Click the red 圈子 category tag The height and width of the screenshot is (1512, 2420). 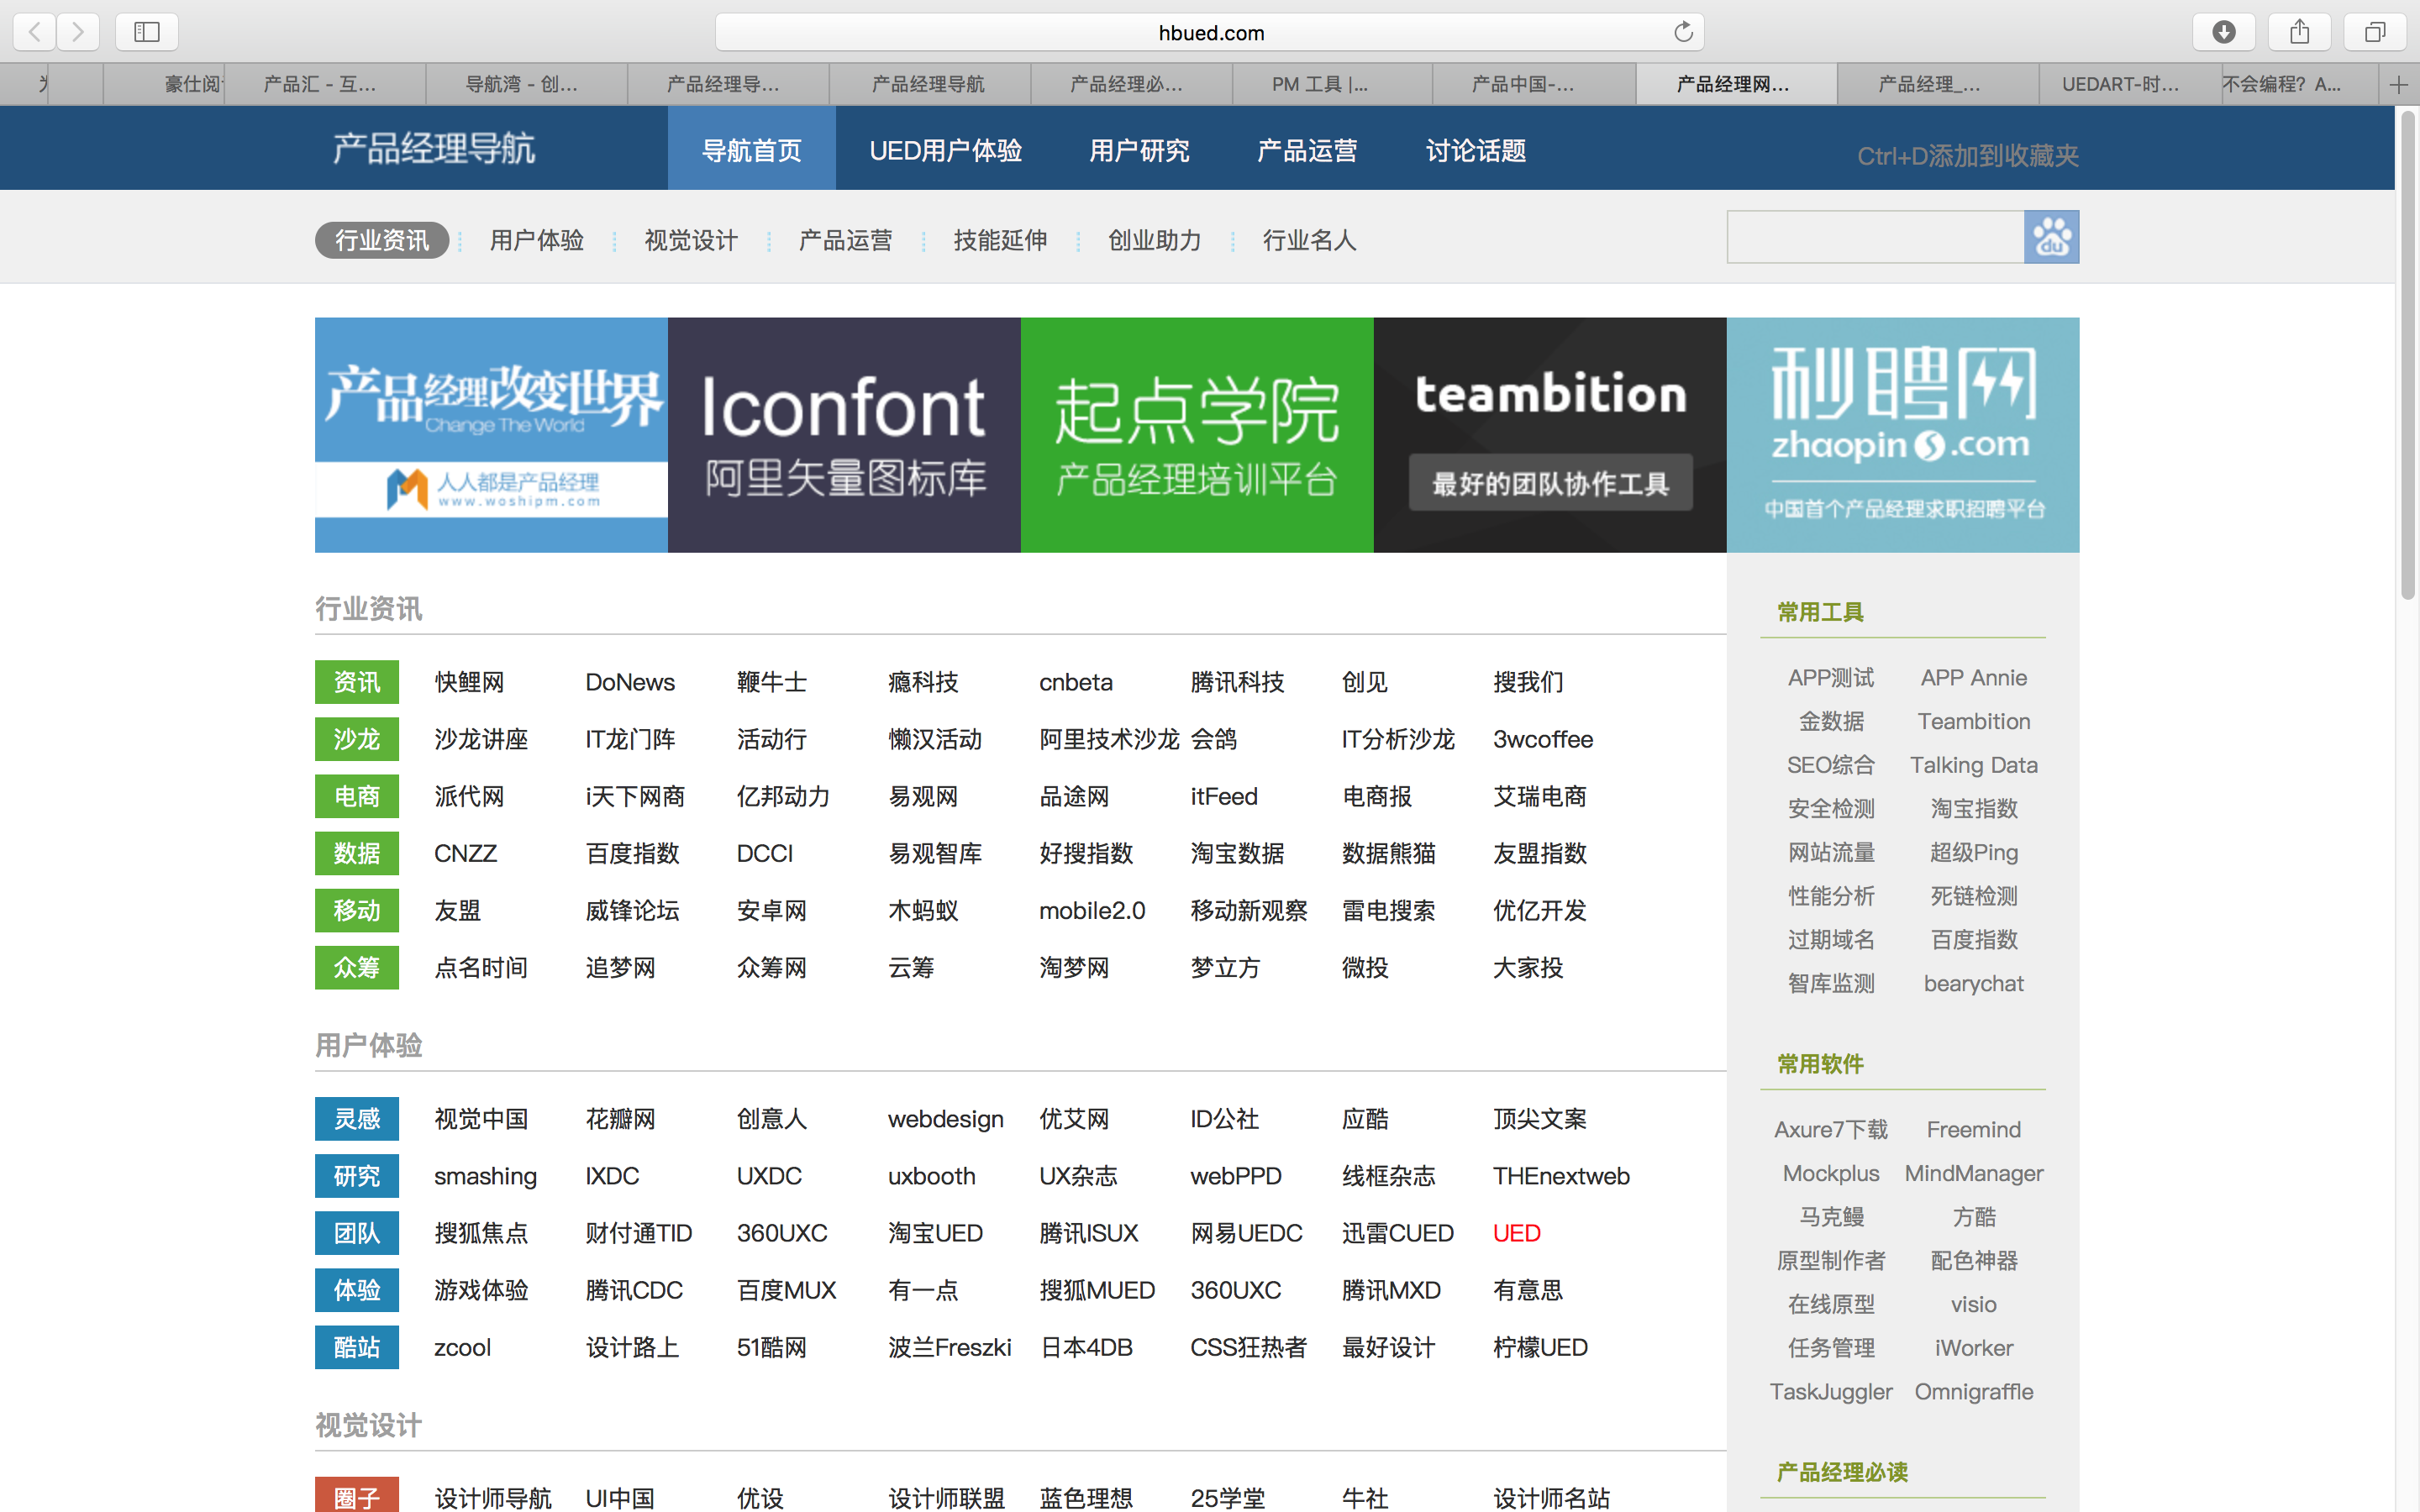coord(357,1496)
